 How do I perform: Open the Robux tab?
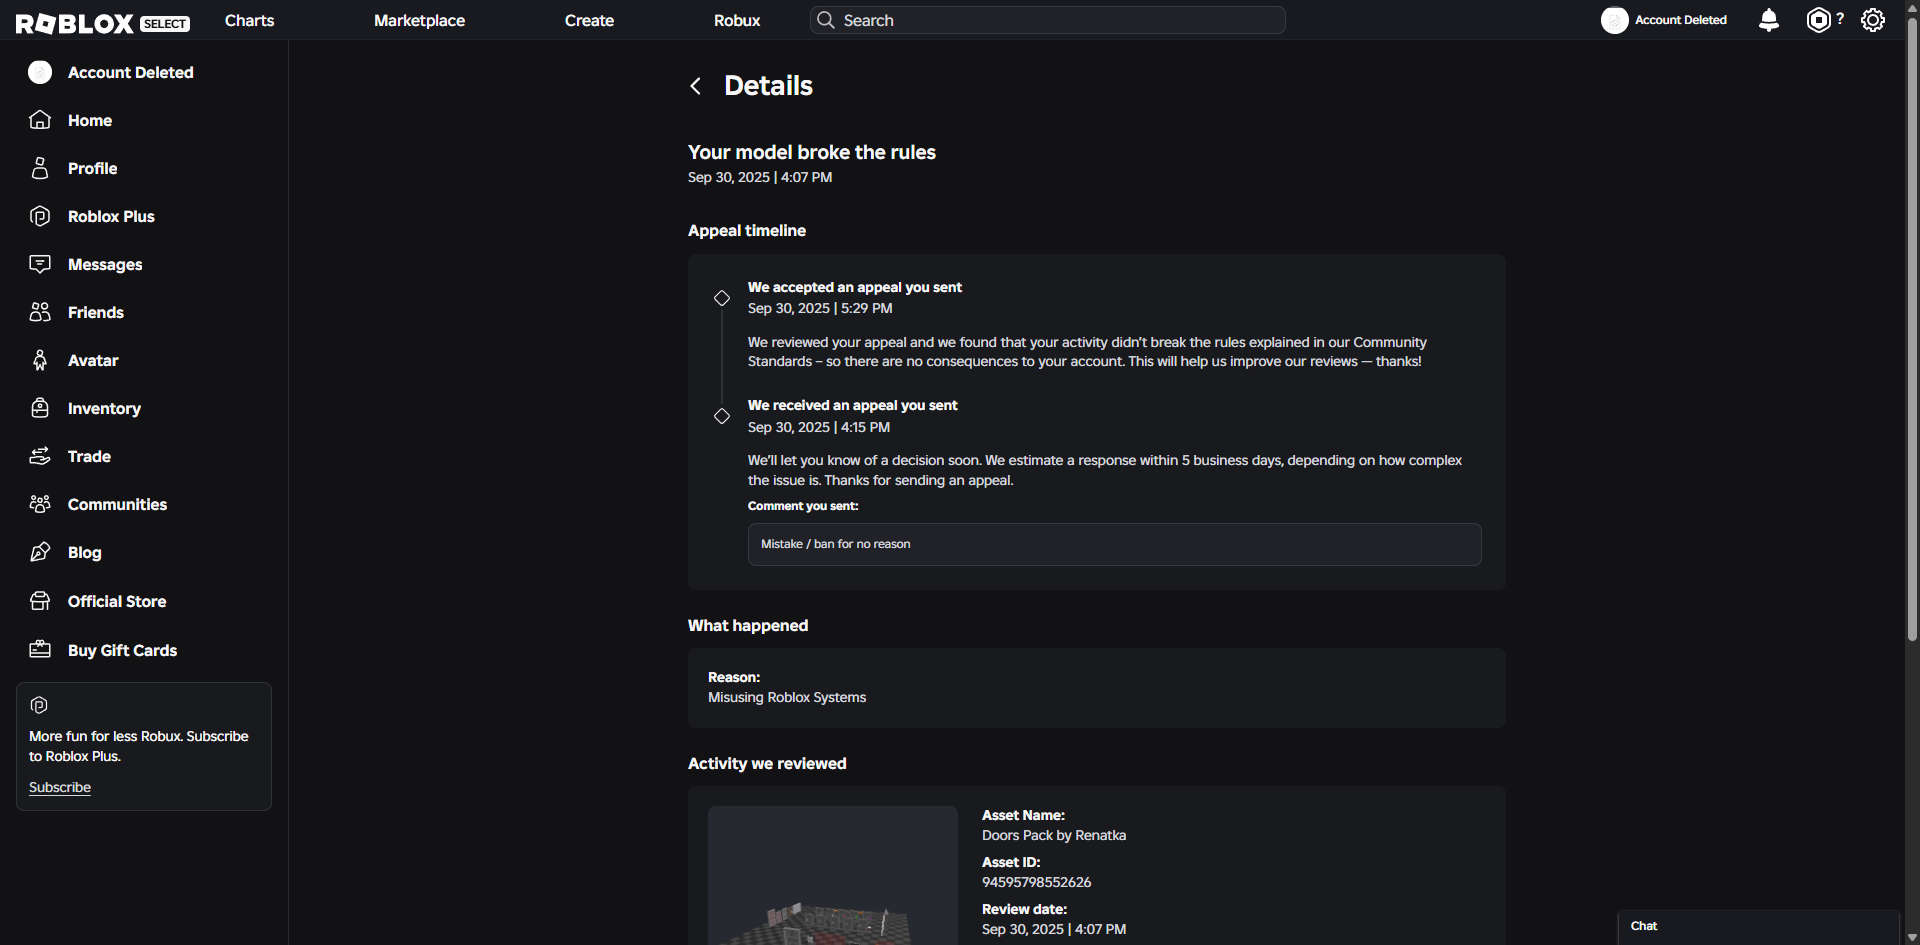point(737,20)
